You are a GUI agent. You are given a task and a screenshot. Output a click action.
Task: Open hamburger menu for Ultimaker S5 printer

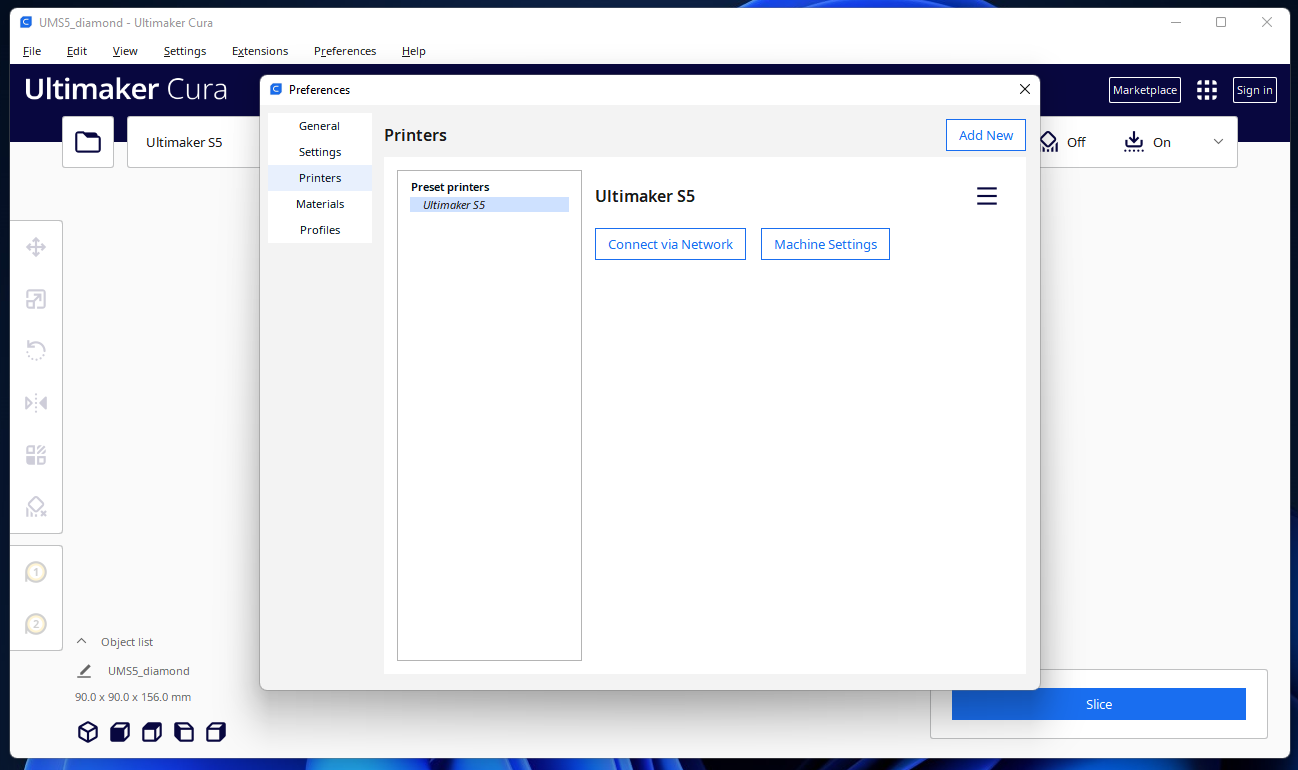[987, 196]
